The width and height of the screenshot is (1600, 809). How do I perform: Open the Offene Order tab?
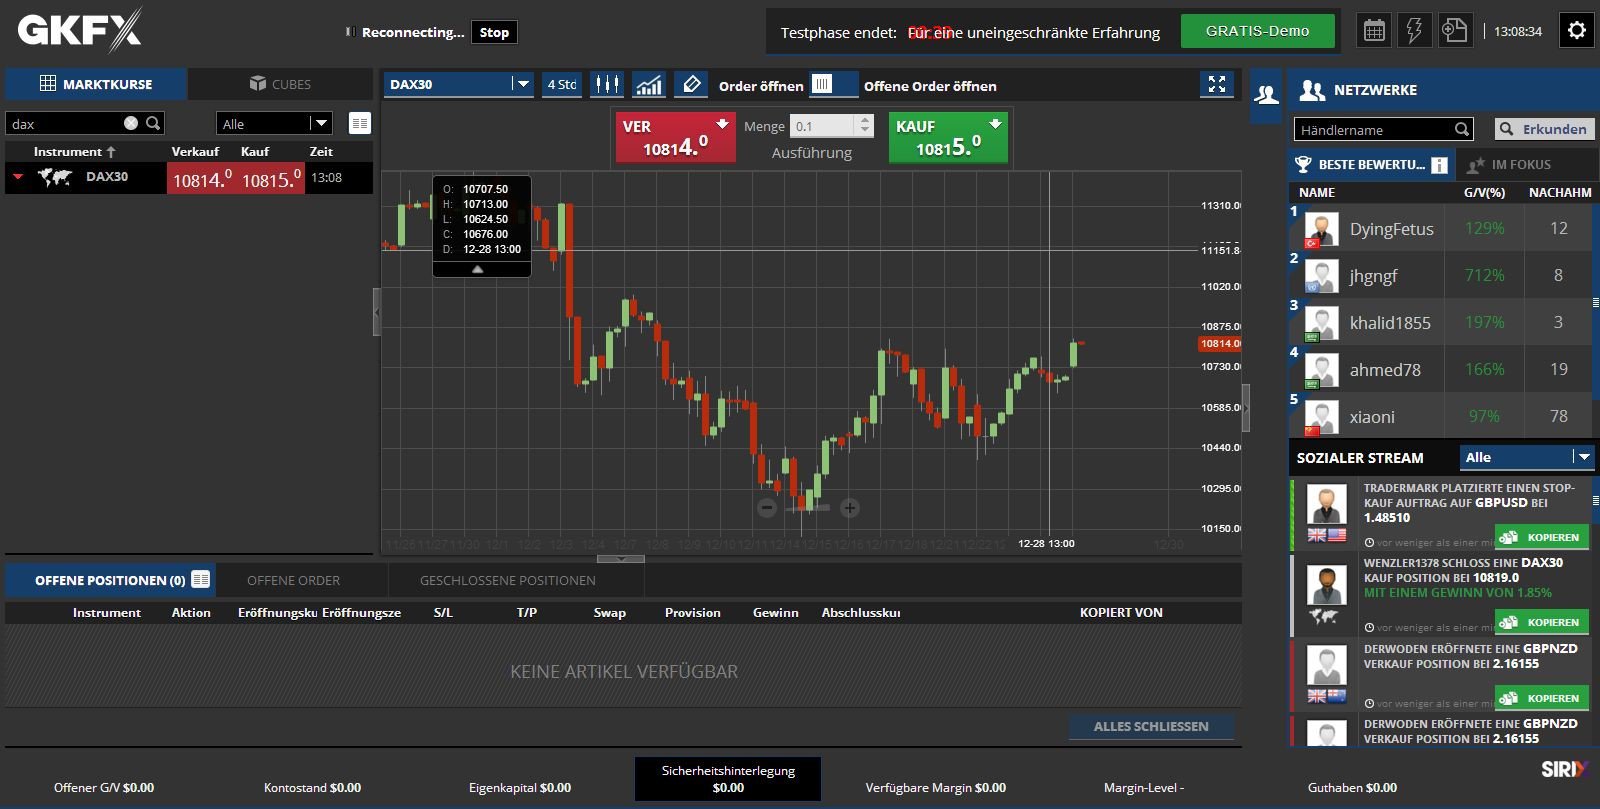[x=293, y=580]
